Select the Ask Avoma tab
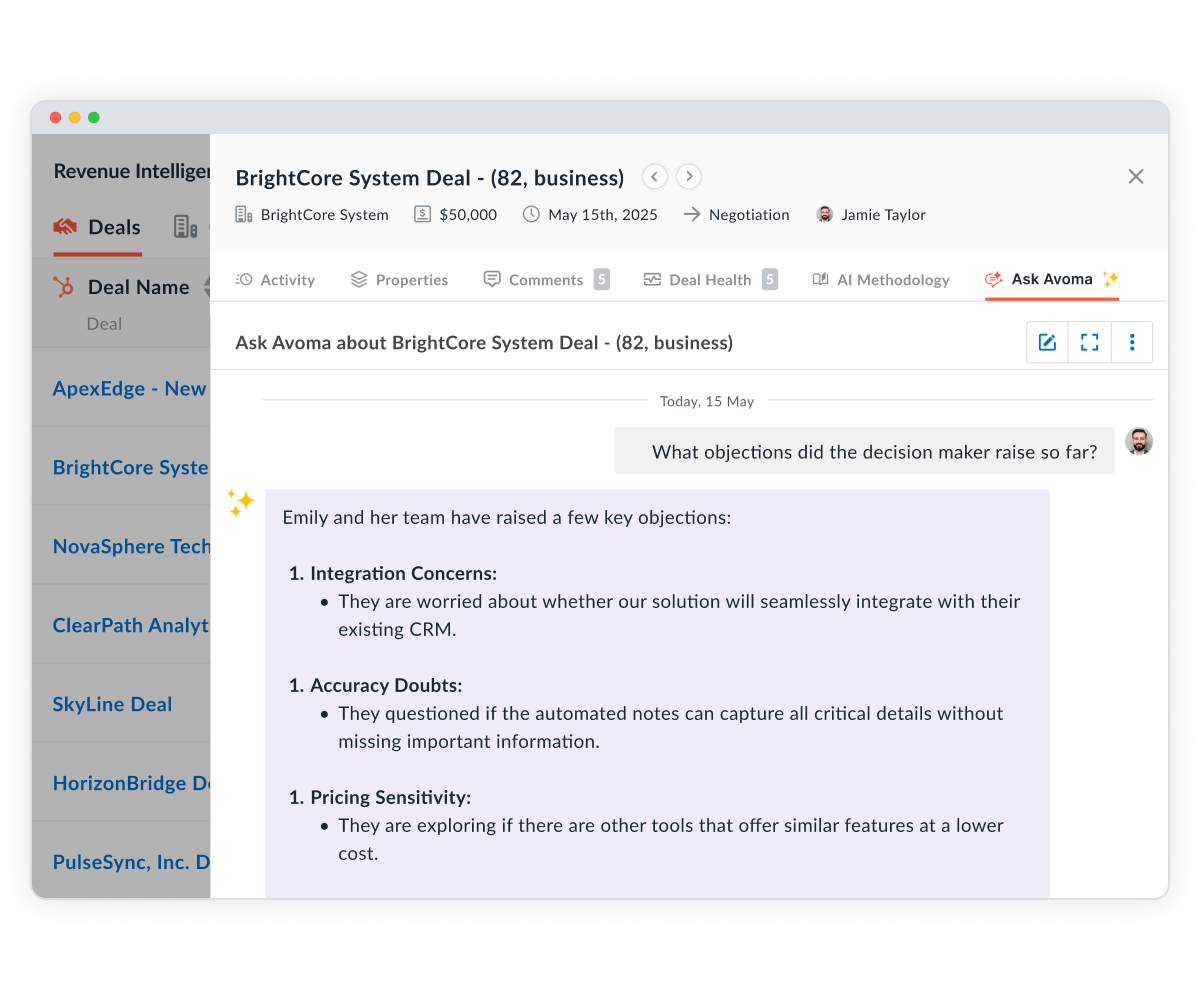 tap(1052, 279)
